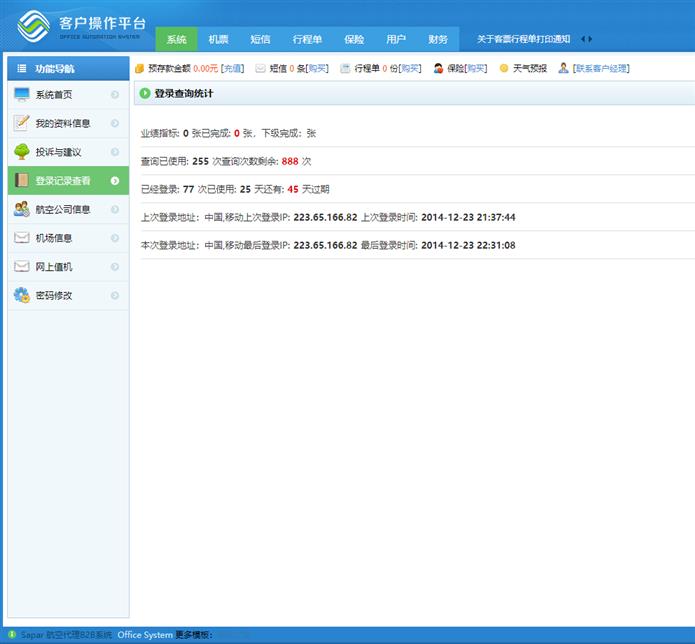Click the 网上值机 envelope icon
The image size is (695, 644).
point(21,267)
